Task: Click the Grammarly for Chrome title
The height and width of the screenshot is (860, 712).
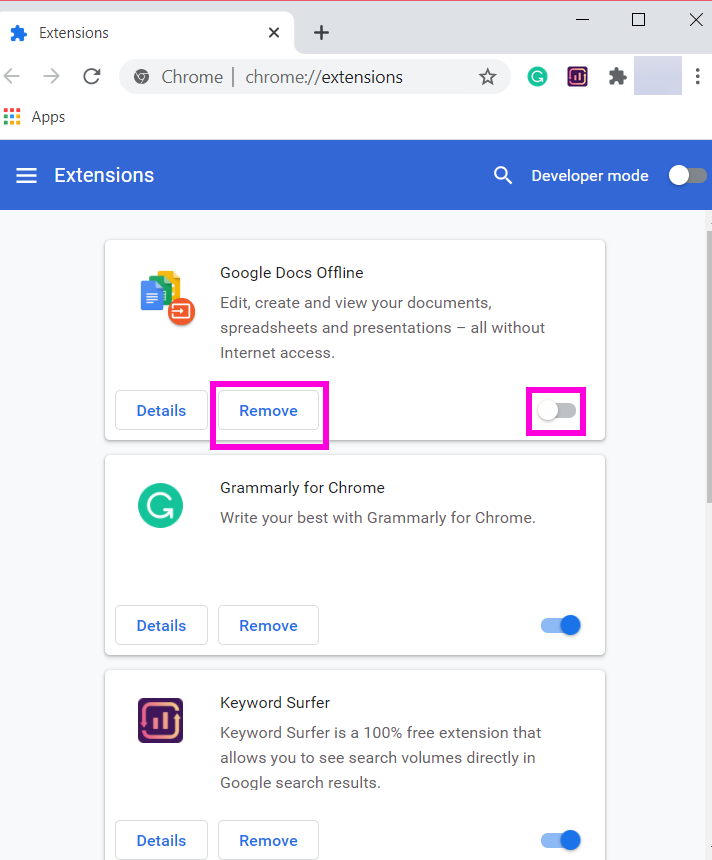Action: tap(302, 488)
